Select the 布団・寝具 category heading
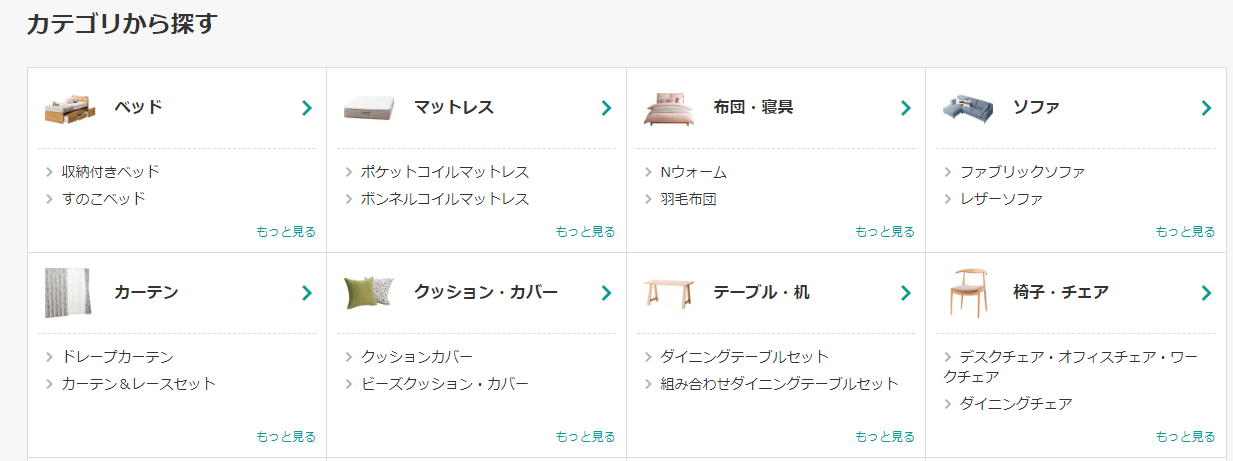This screenshot has width=1233, height=461. pos(753,107)
